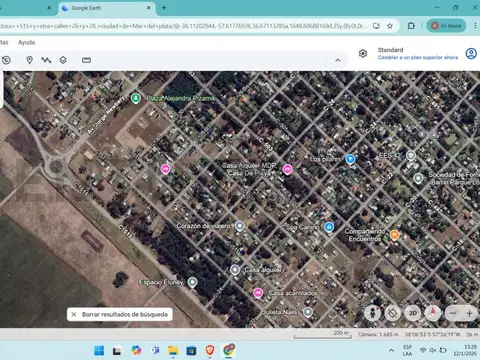This screenshot has width=480, height=360.
Task: Select the draw path or polygon tool
Action: point(46,60)
